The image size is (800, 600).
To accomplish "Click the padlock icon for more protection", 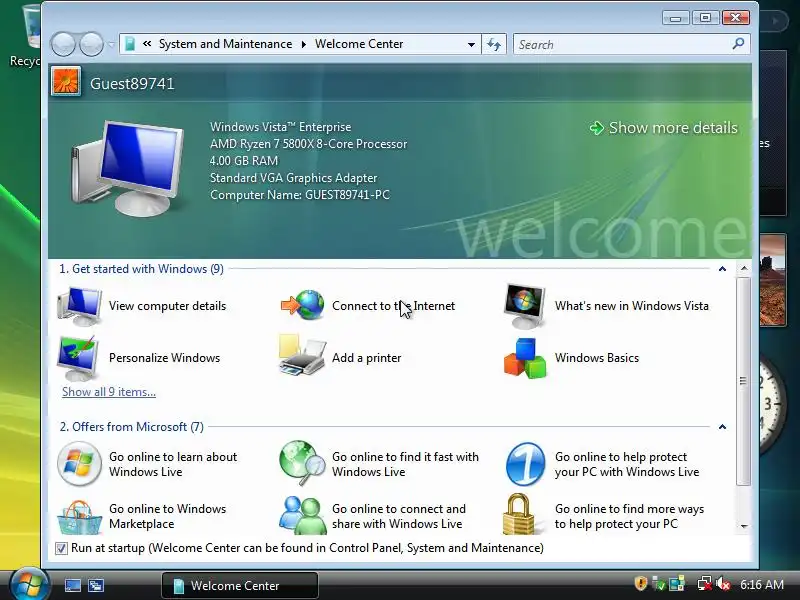I will [x=519, y=514].
